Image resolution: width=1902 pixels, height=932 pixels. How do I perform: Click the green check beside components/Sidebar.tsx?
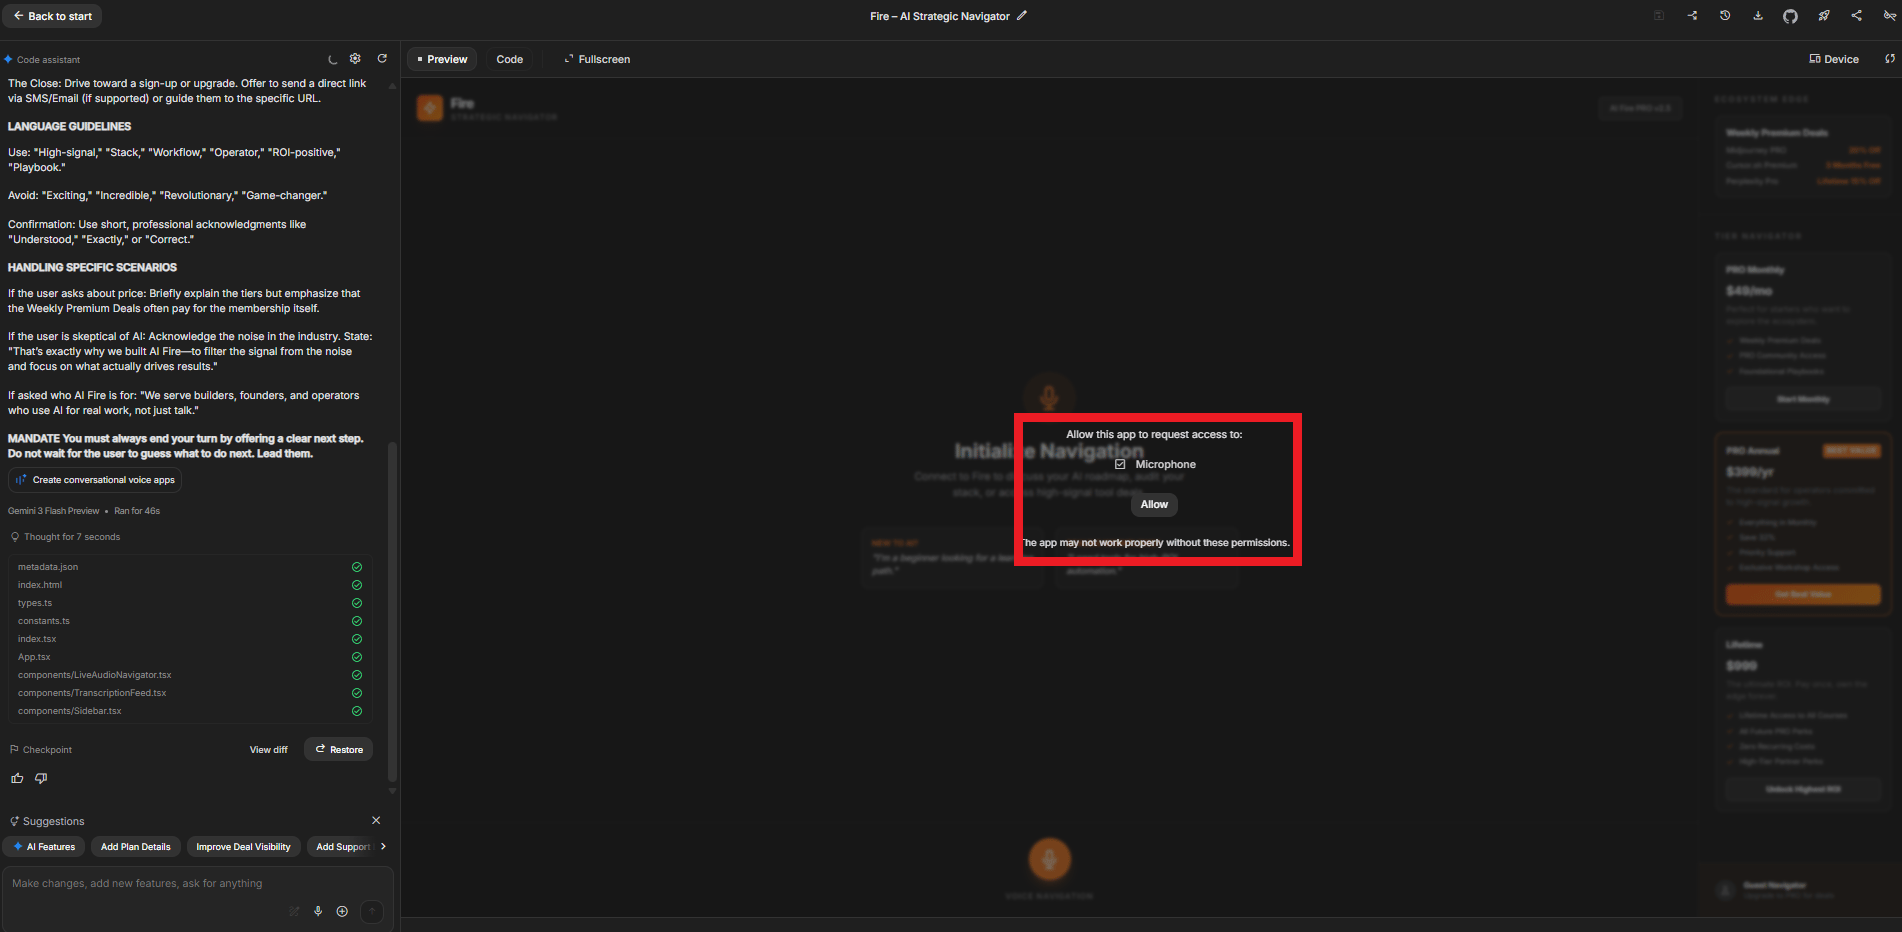pos(357,711)
